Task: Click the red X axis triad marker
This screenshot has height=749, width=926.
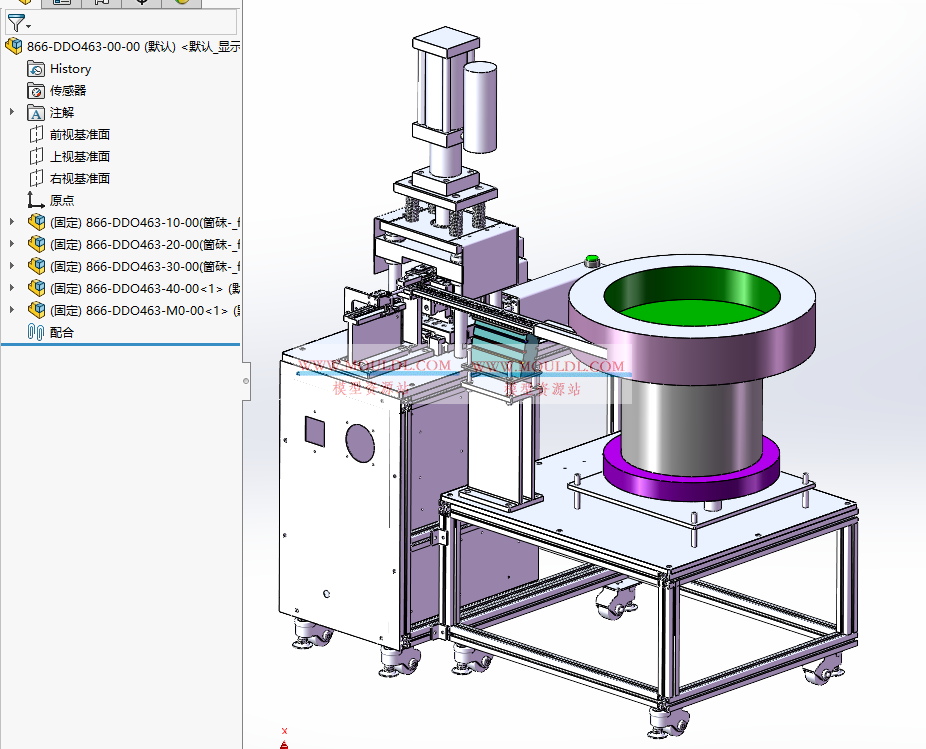Action: pyautogui.click(x=284, y=731)
